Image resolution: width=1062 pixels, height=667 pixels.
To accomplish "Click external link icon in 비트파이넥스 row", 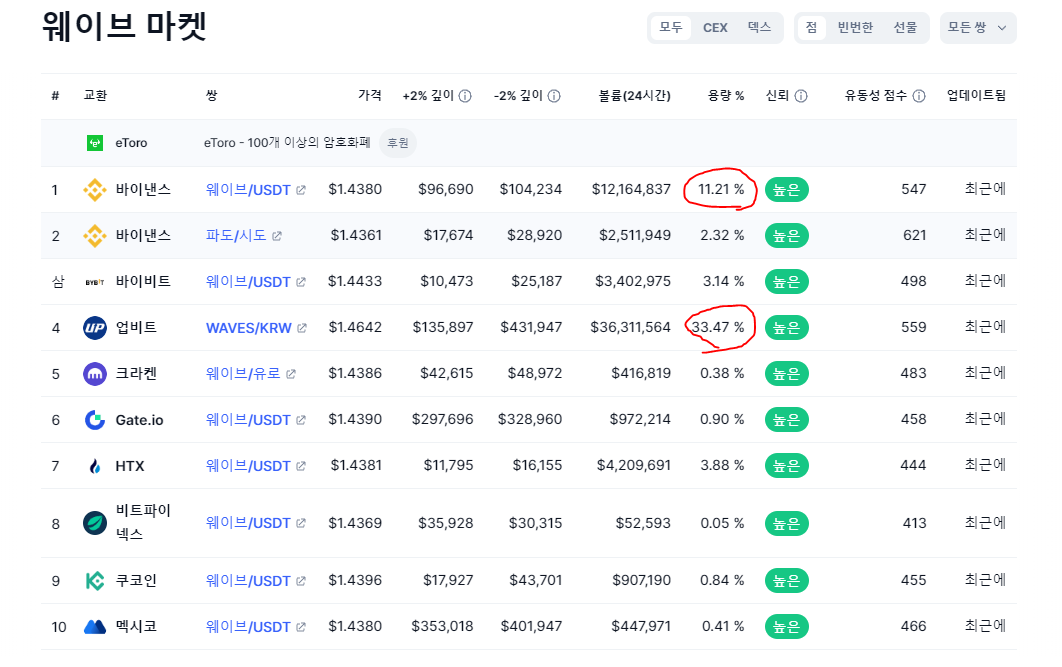I will (301, 523).
